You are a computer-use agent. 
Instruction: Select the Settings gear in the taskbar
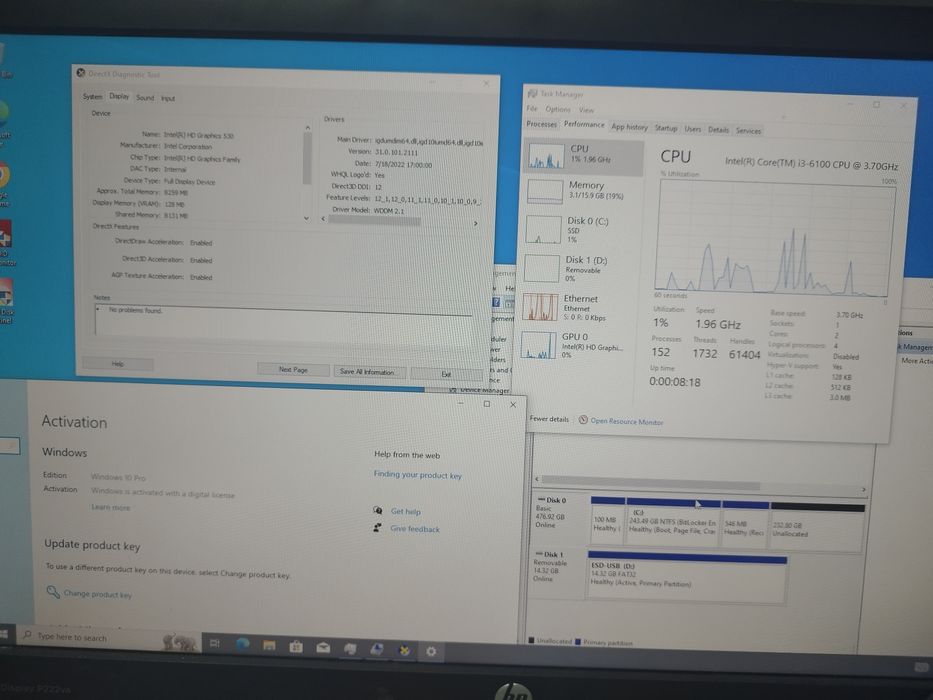coord(431,652)
